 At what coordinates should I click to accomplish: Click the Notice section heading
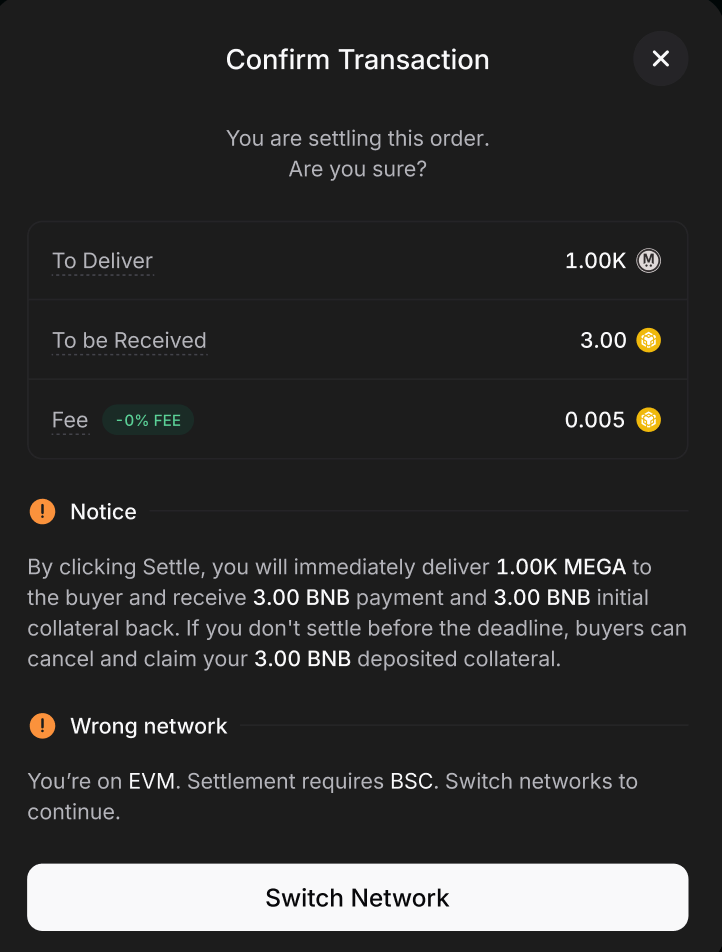103,512
